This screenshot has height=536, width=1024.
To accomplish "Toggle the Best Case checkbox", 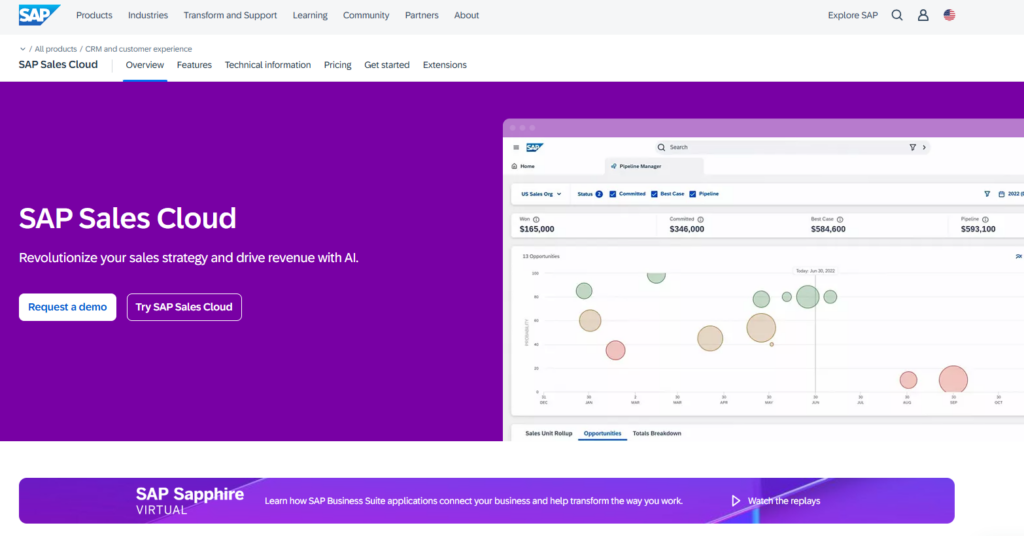I will pyautogui.click(x=654, y=194).
